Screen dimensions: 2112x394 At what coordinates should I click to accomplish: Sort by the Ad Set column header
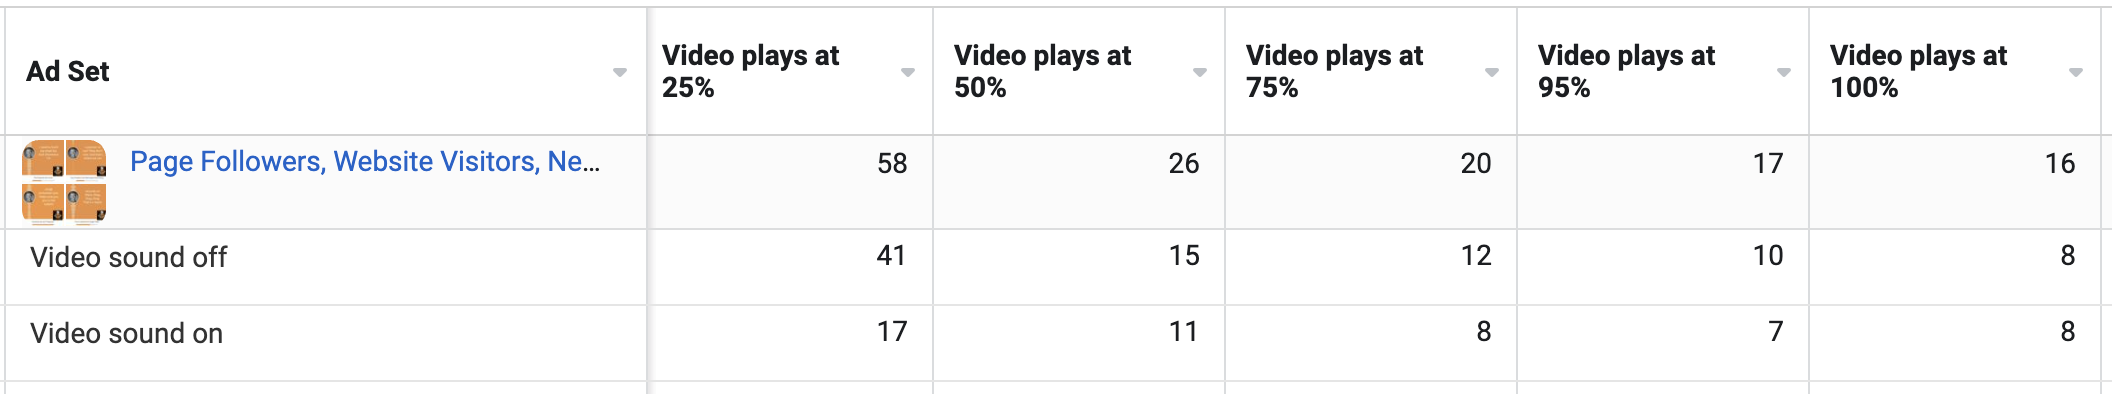(x=68, y=72)
